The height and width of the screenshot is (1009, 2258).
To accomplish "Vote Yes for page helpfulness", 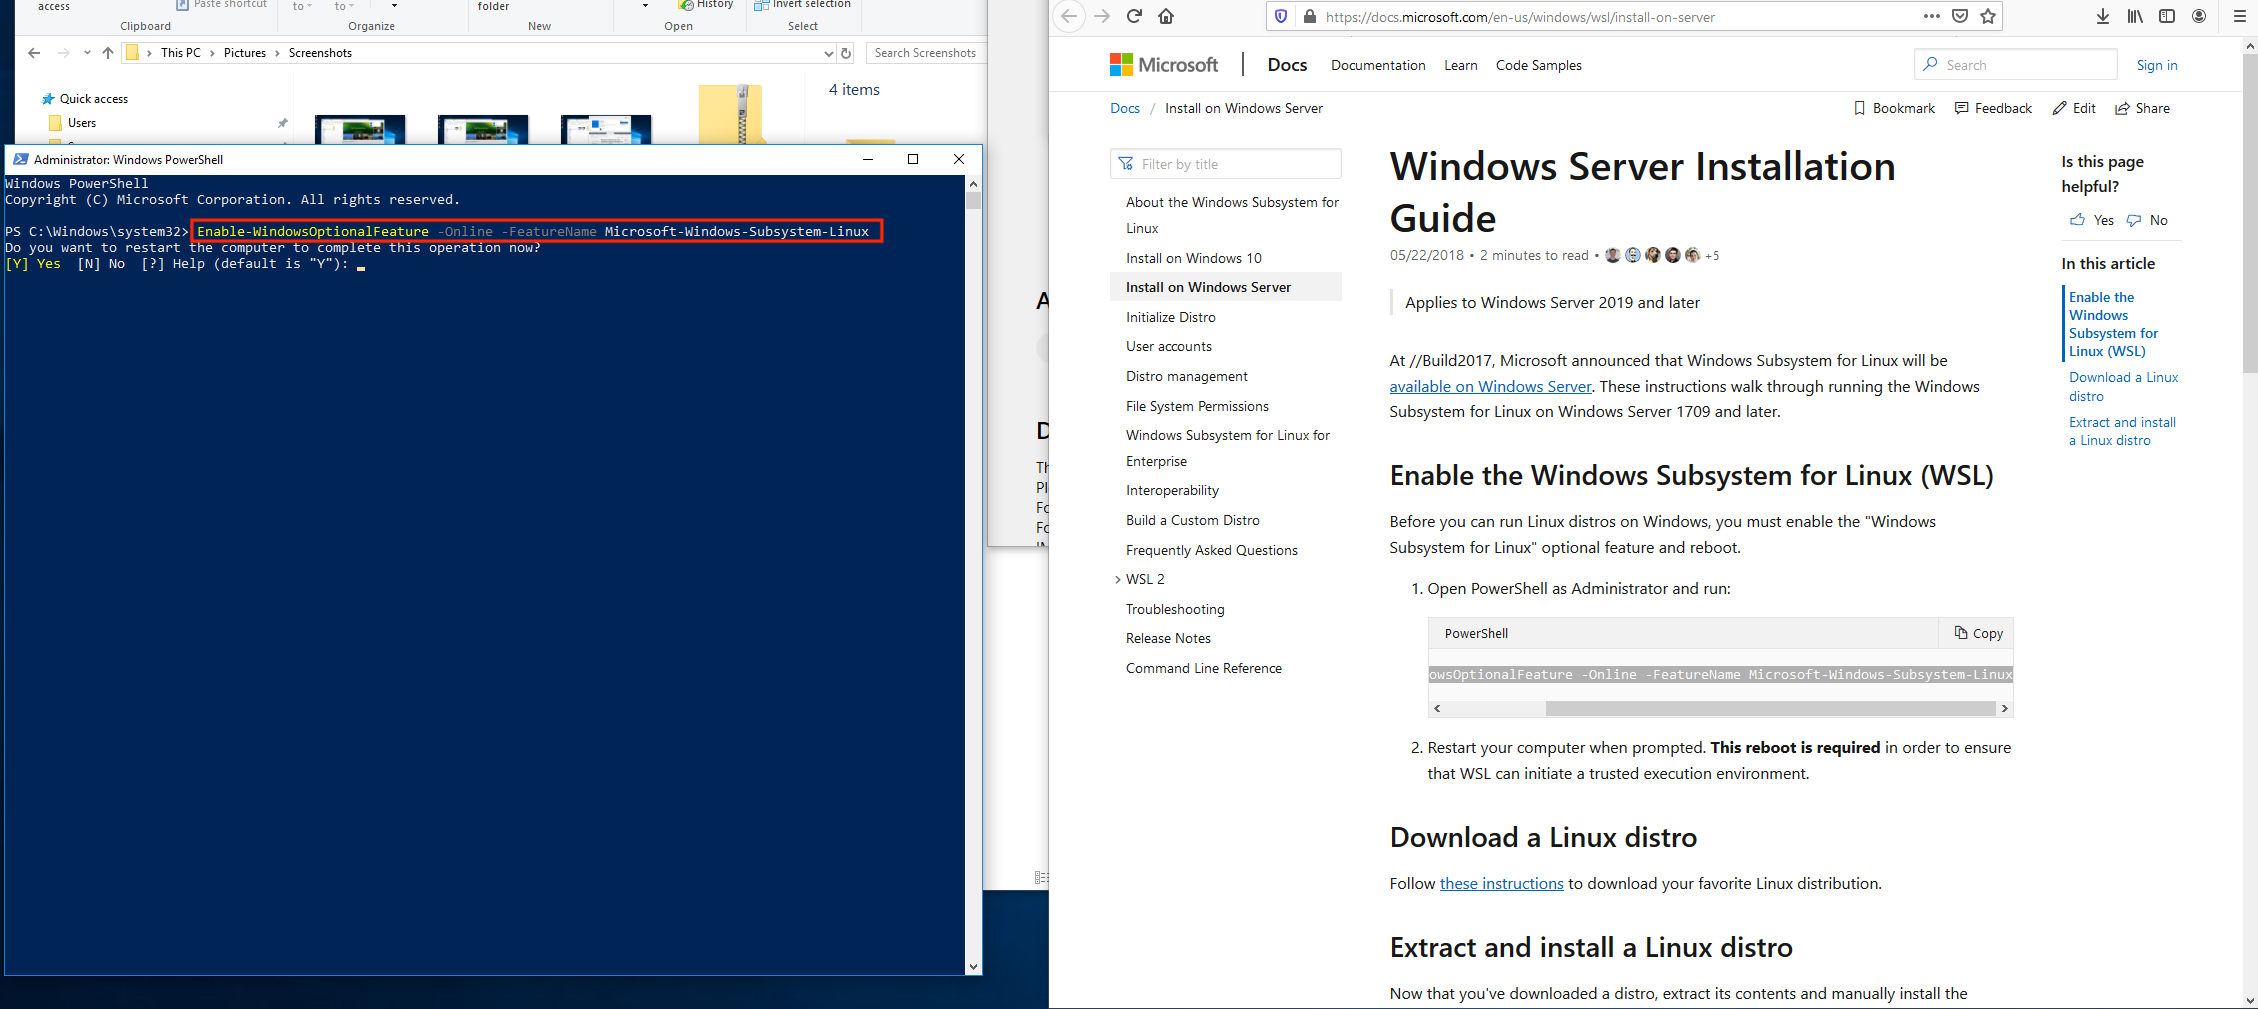I will (2092, 220).
